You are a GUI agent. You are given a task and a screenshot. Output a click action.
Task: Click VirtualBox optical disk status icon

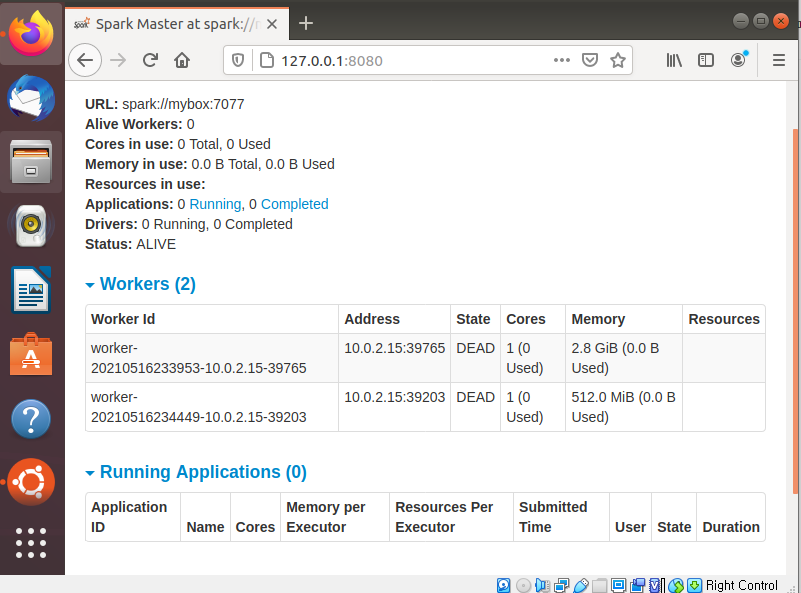click(523, 585)
